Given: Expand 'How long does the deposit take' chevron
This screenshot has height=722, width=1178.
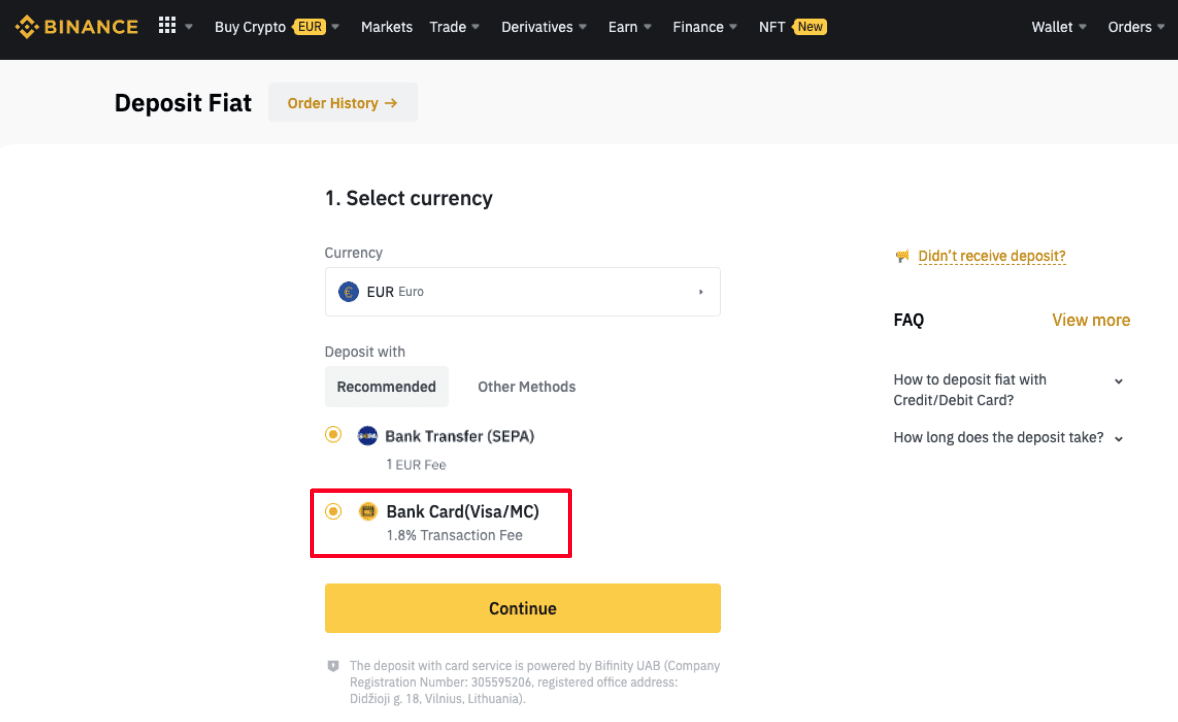Looking at the screenshot, I should point(1119,439).
